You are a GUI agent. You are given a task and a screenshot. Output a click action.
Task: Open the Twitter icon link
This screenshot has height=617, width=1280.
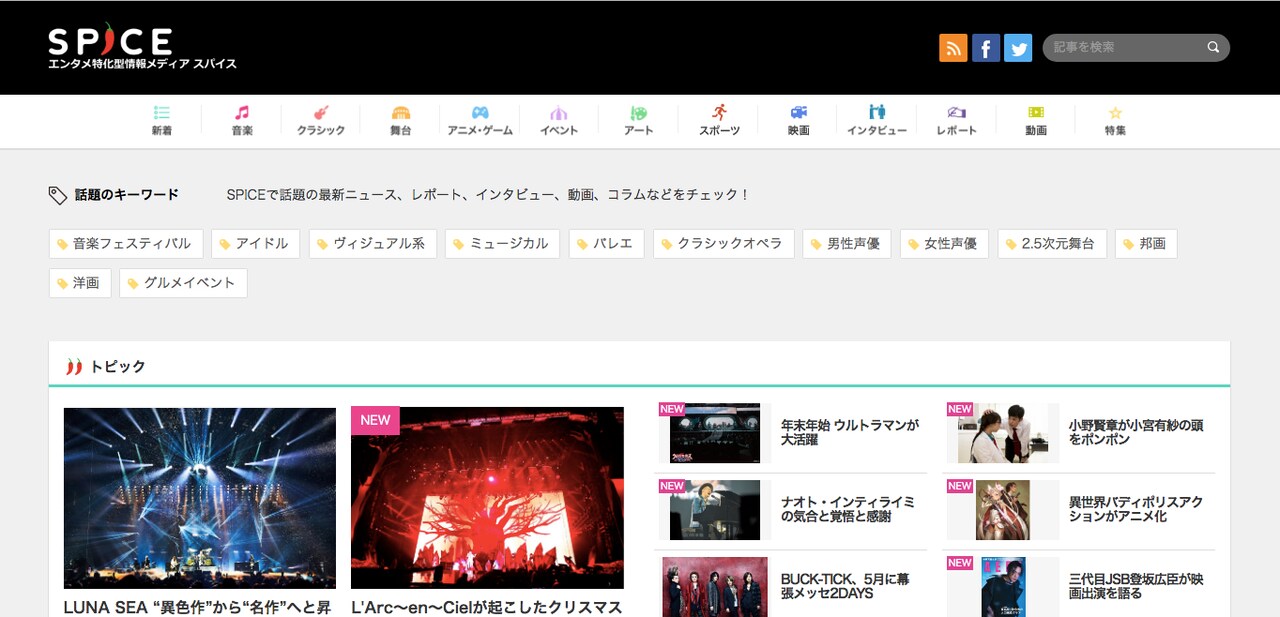pos(1018,48)
